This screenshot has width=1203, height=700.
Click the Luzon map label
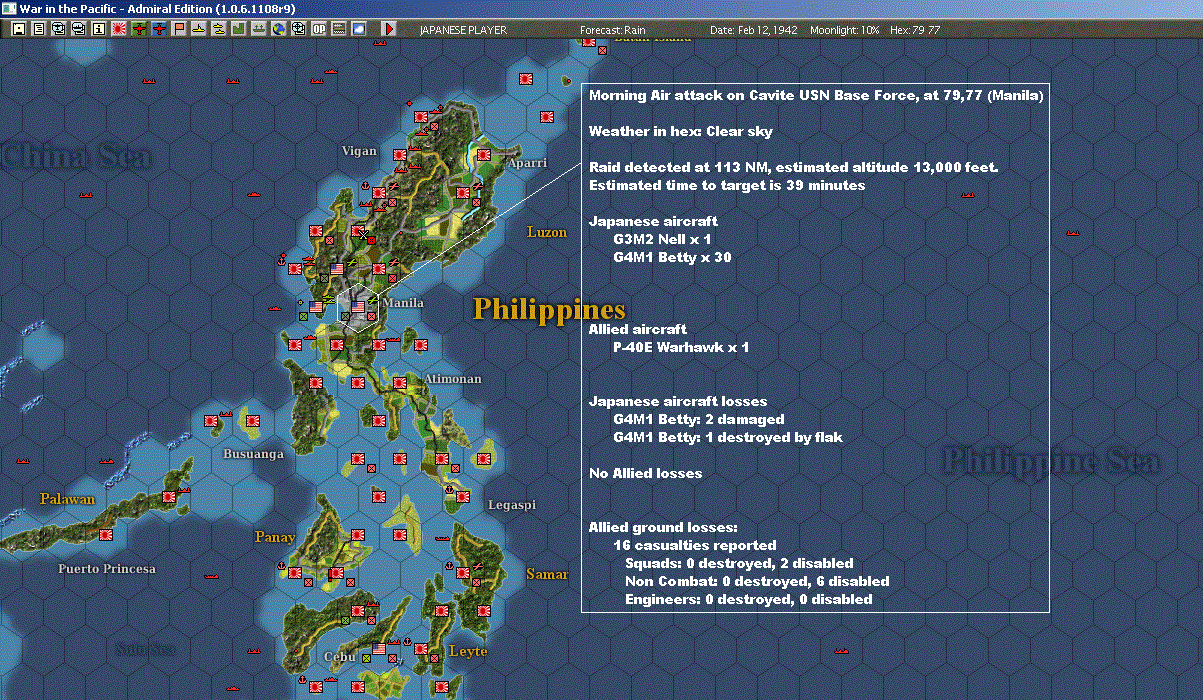[x=547, y=232]
